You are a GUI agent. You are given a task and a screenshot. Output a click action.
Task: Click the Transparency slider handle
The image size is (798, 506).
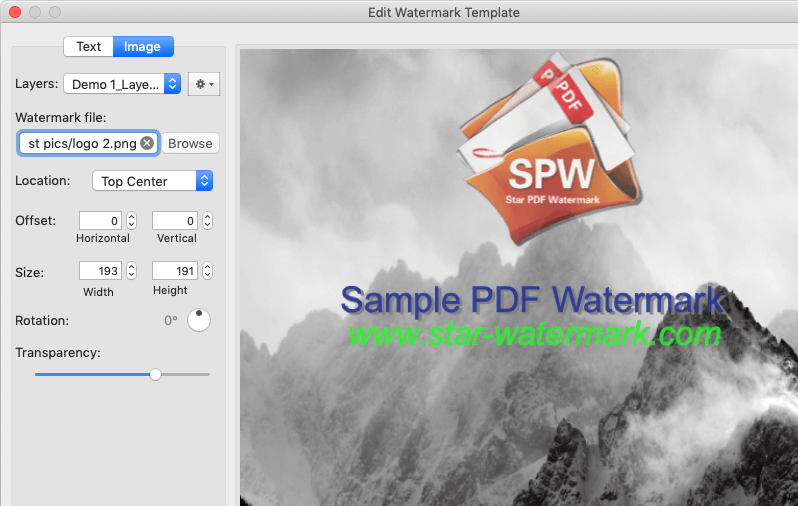pos(155,375)
